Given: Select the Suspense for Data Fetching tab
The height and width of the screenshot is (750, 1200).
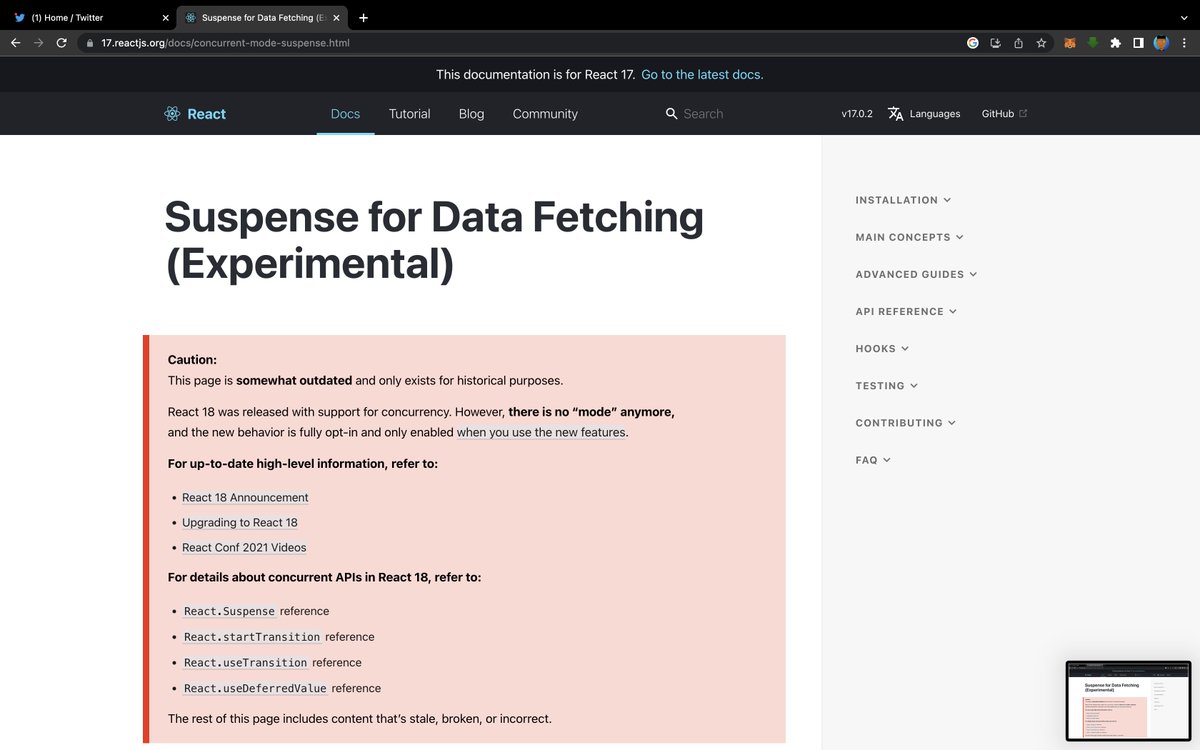Looking at the screenshot, I should tap(263, 18).
